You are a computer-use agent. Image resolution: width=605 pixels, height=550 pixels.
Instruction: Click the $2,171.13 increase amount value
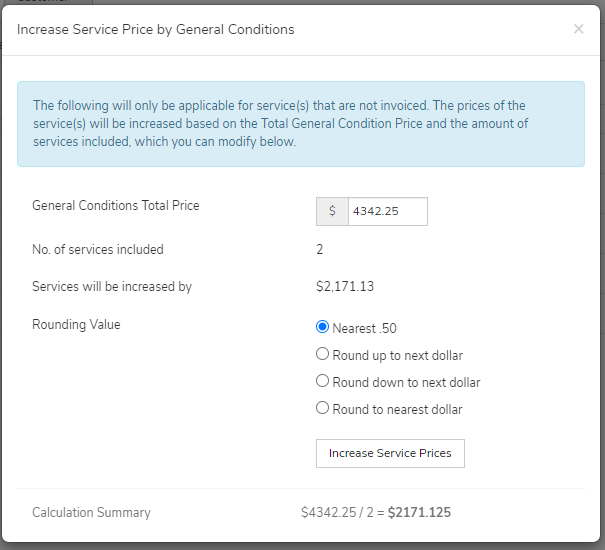345,286
